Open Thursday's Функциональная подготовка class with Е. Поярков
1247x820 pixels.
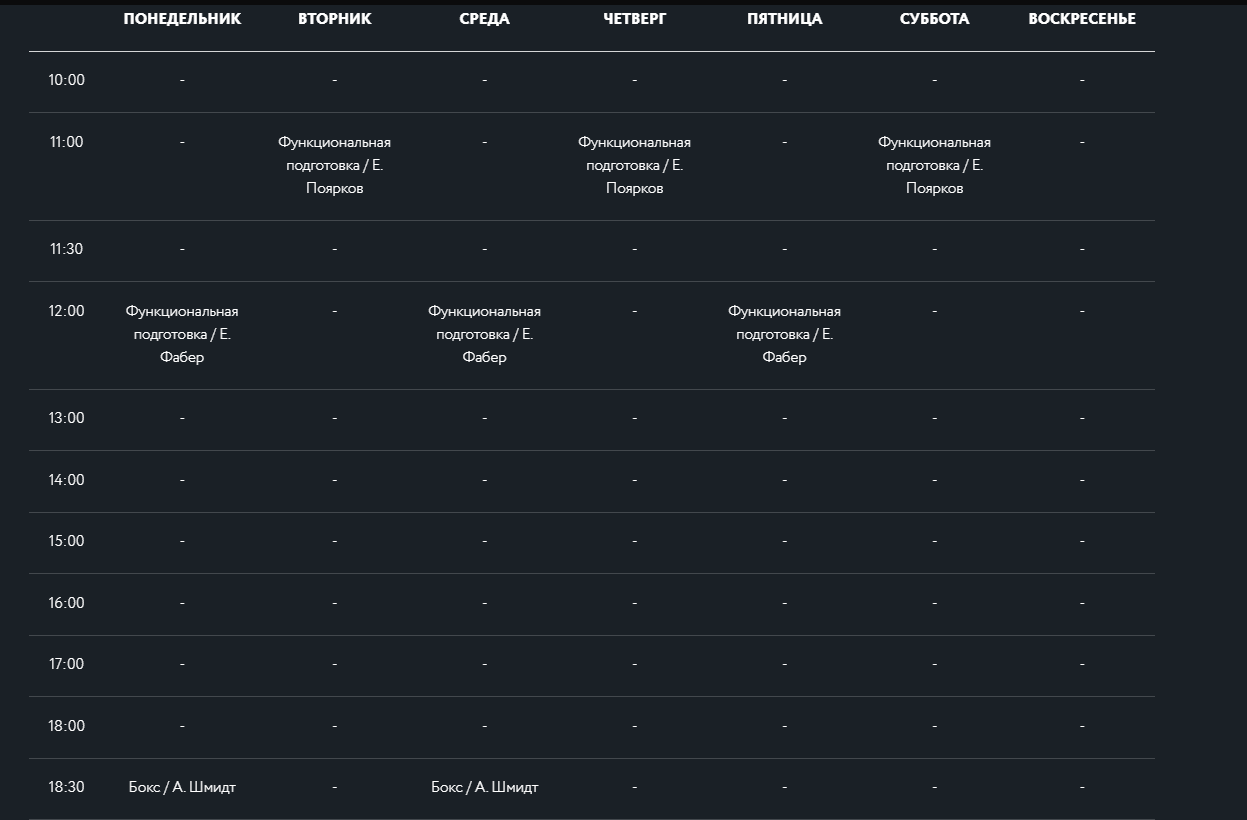point(634,165)
